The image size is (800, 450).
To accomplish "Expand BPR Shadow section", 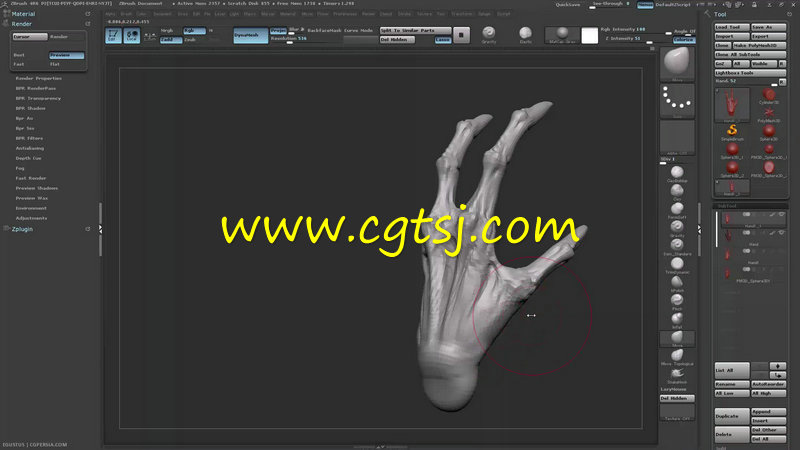I will 31,108.
